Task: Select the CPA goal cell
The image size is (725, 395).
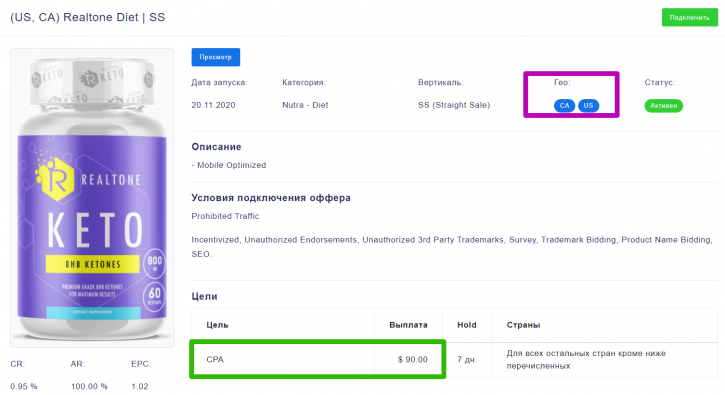Action: pyautogui.click(x=283, y=359)
